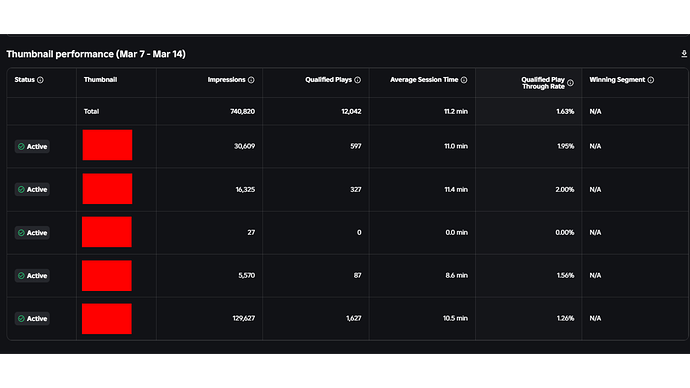
Task: Click qualified plays value 597
Action: point(356,146)
